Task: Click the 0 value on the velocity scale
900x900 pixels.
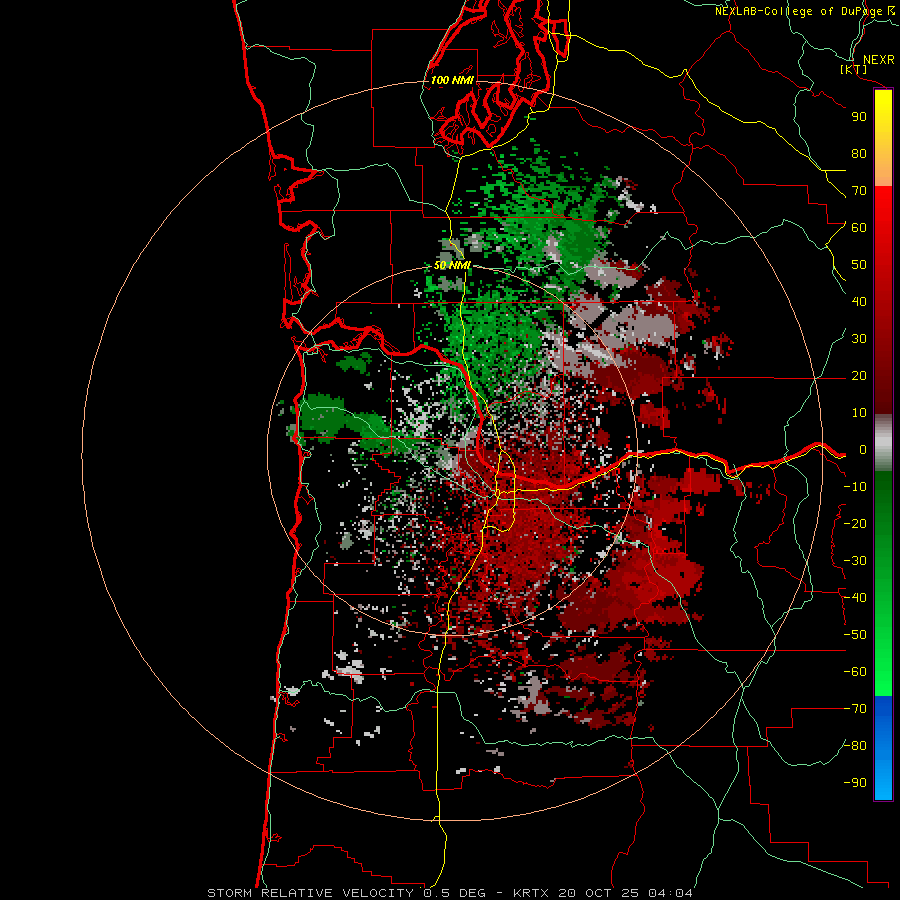Action: 863,449
